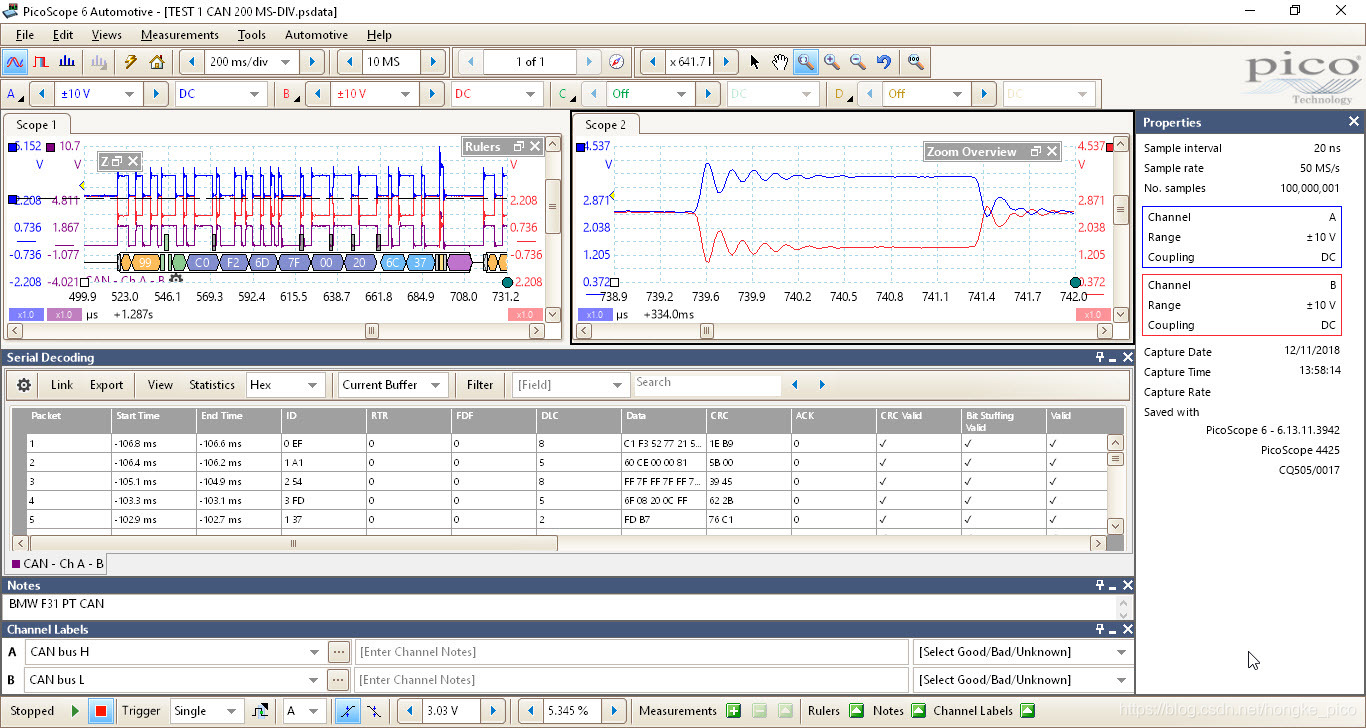Image resolution: width=1366 pixels, height=728 pixels.
Task: Increase trigger threshold 3.03 V arrow
Action: (493, 711)
